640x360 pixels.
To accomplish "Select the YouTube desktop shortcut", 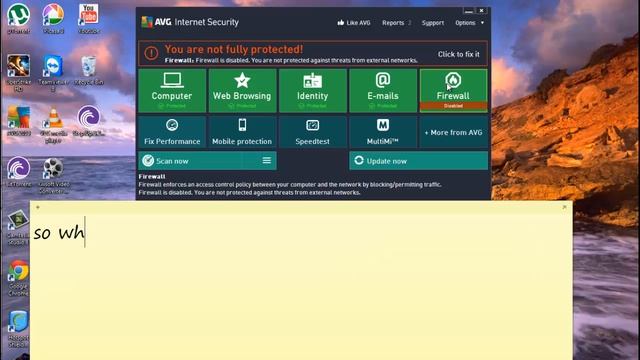I will point(89,19).
